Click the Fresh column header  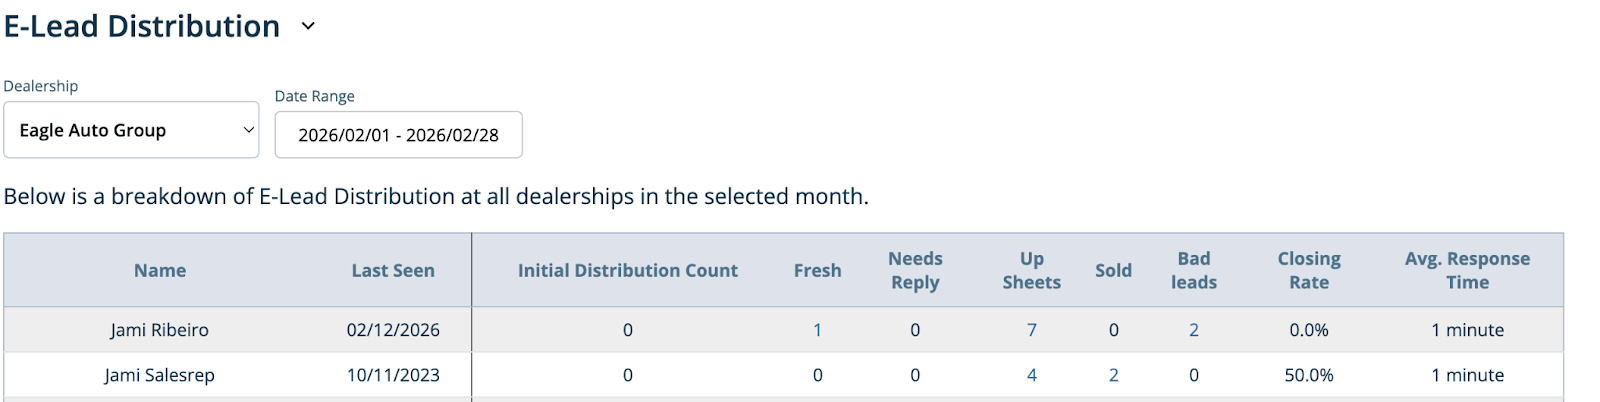[817, 271]
